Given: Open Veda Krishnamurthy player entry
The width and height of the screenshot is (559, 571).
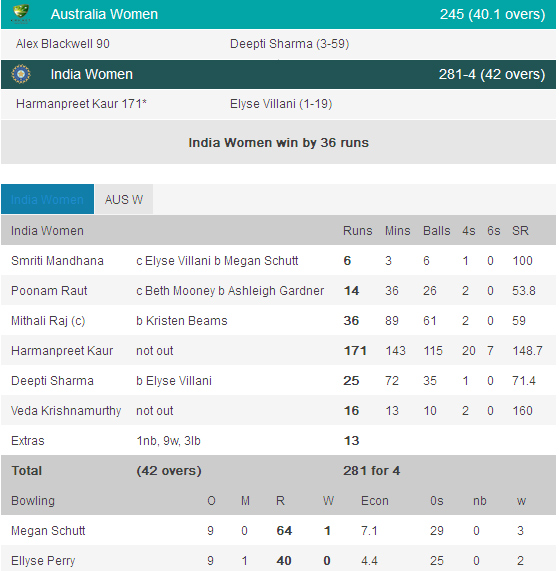Looking at the screenshot, I should point(66,411).
